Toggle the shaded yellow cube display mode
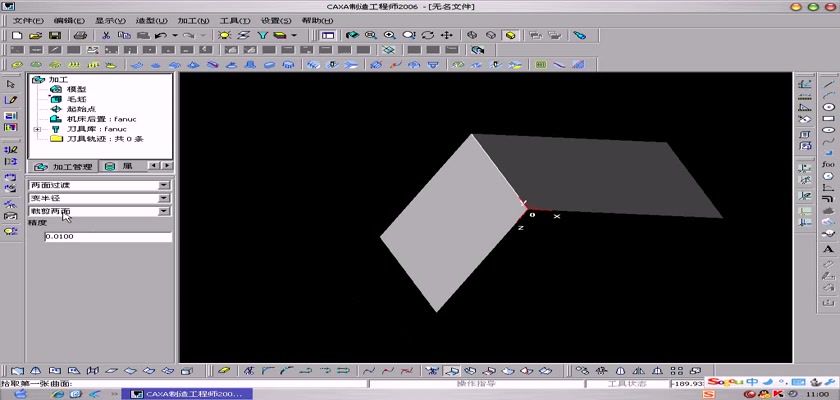 510,35
